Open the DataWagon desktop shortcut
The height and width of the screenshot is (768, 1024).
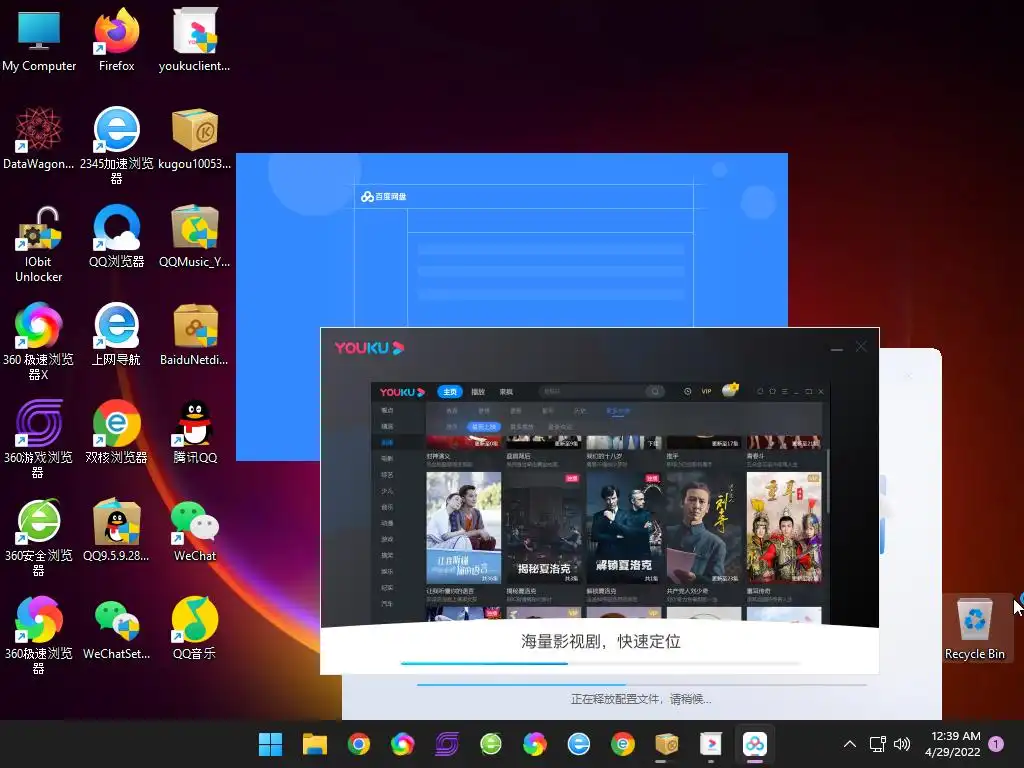pos(39,138)
